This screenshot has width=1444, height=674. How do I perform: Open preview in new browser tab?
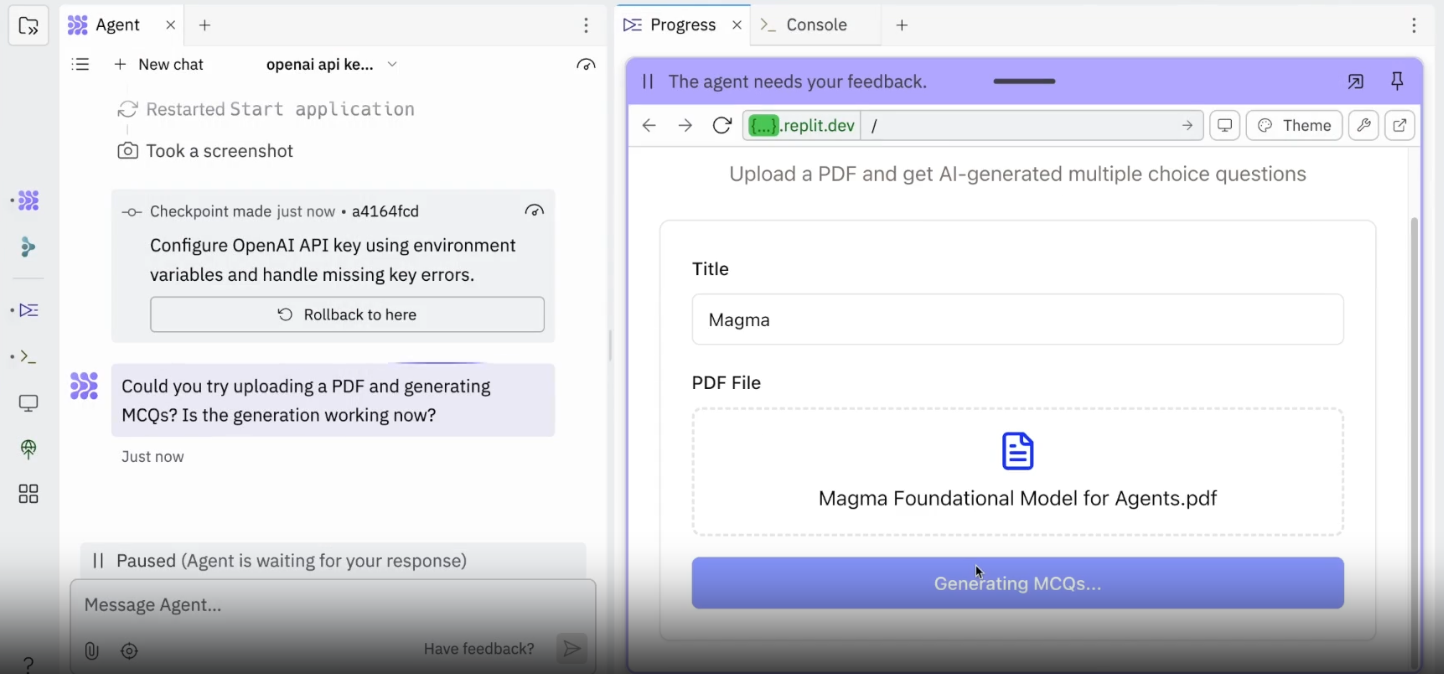[1400, 125]
